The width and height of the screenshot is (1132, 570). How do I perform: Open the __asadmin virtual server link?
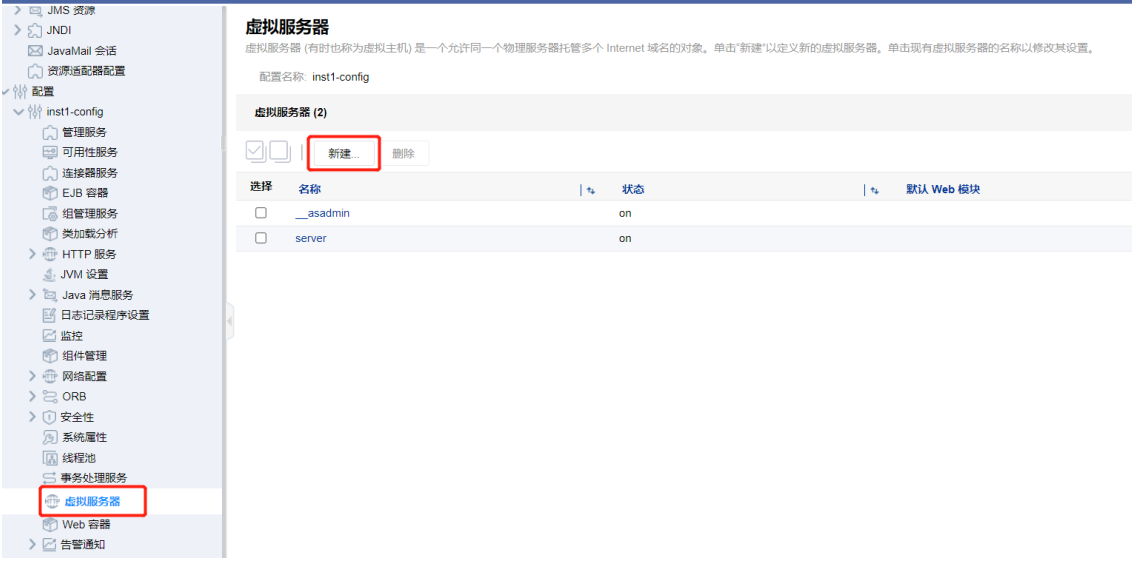click(x=322, y=213)
